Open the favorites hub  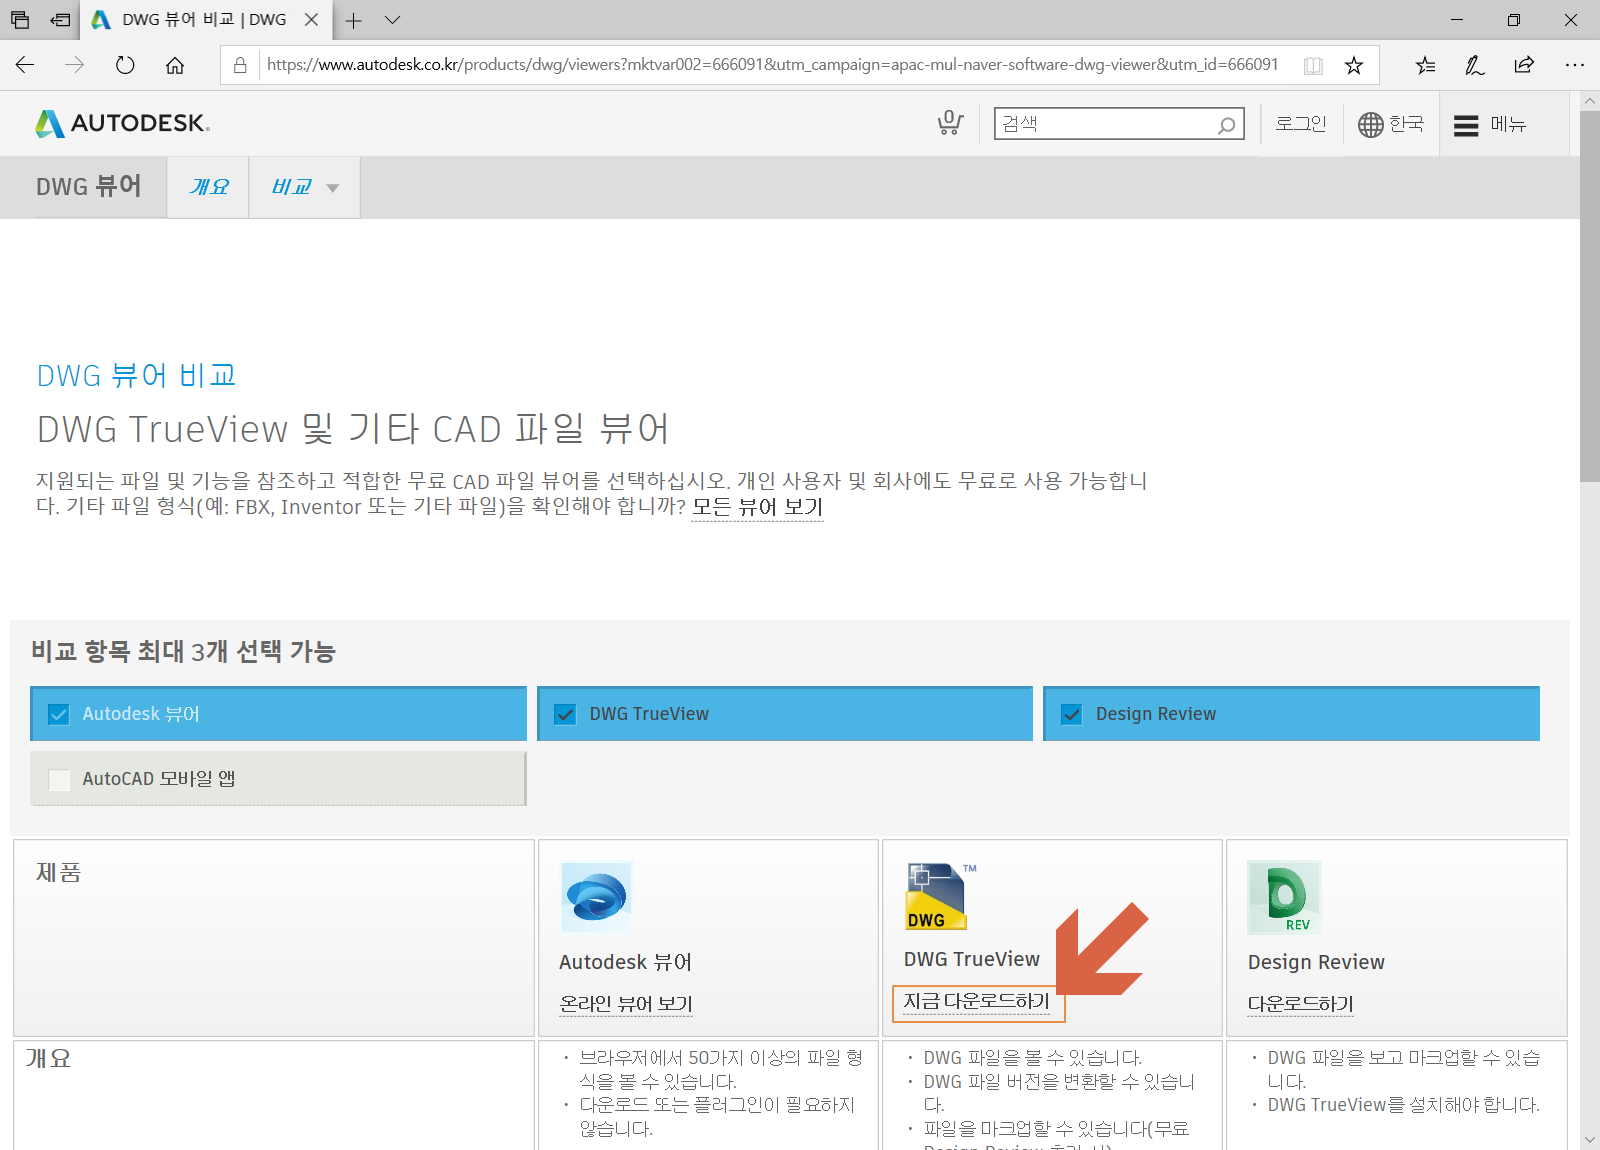tap(1426, 65)
